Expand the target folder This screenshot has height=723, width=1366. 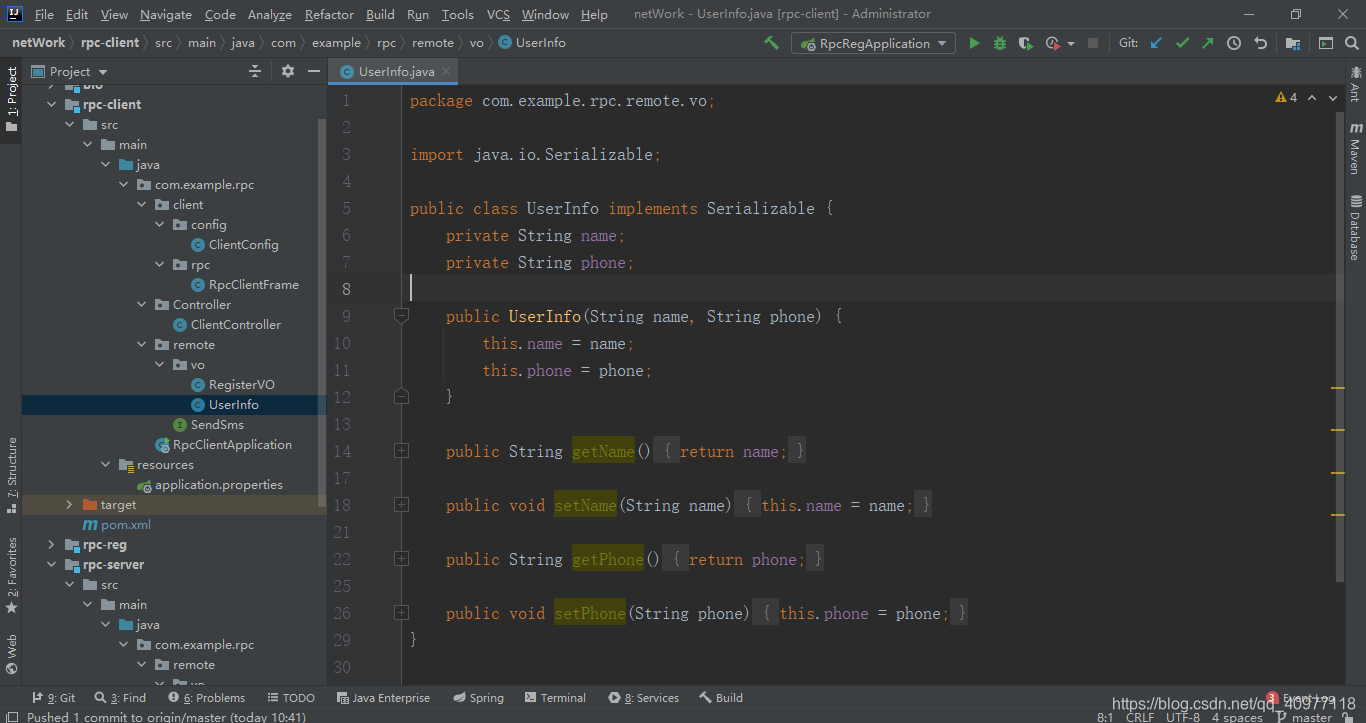69,504
